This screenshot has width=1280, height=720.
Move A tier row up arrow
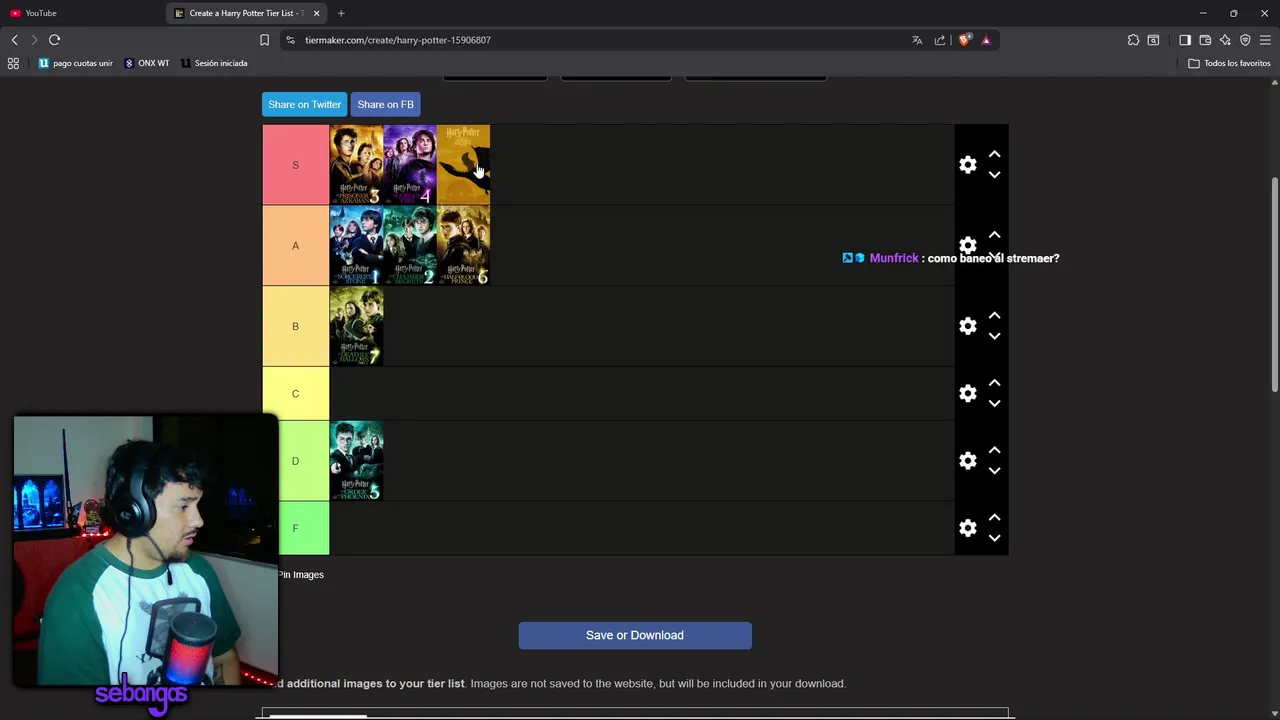994,235
